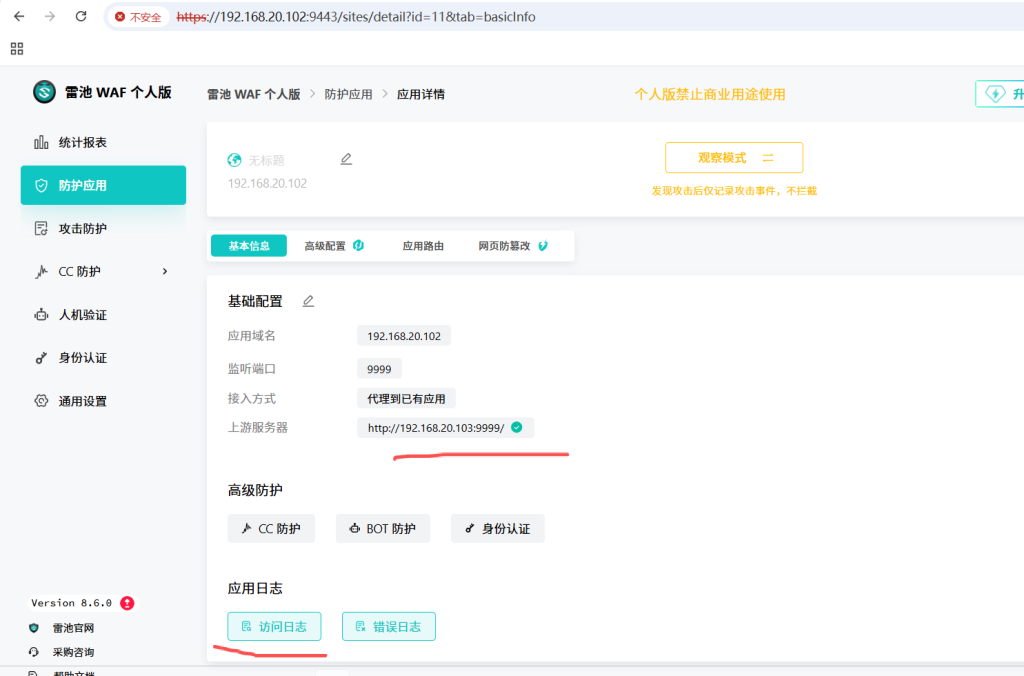Click the 雷池 WAF logo icon
The width and height of the screenshot is (1024, 676).
pos(44,92)
